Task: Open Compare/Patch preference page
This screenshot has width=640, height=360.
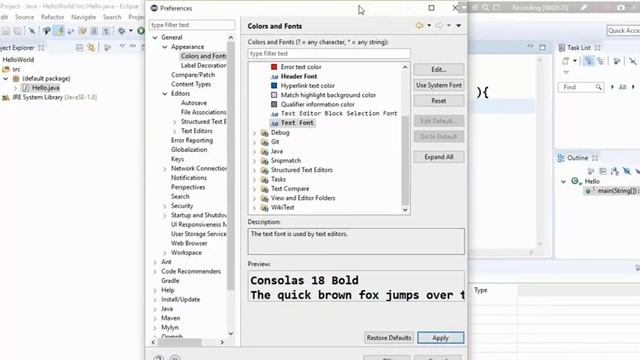Action: point(193,75)
